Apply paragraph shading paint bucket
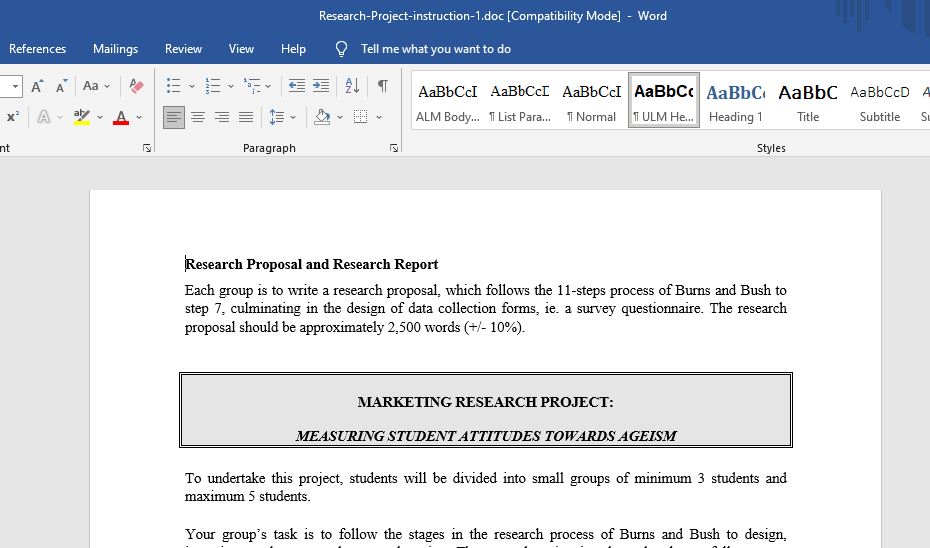The image size is (930, 548). (x=322, y=117)
